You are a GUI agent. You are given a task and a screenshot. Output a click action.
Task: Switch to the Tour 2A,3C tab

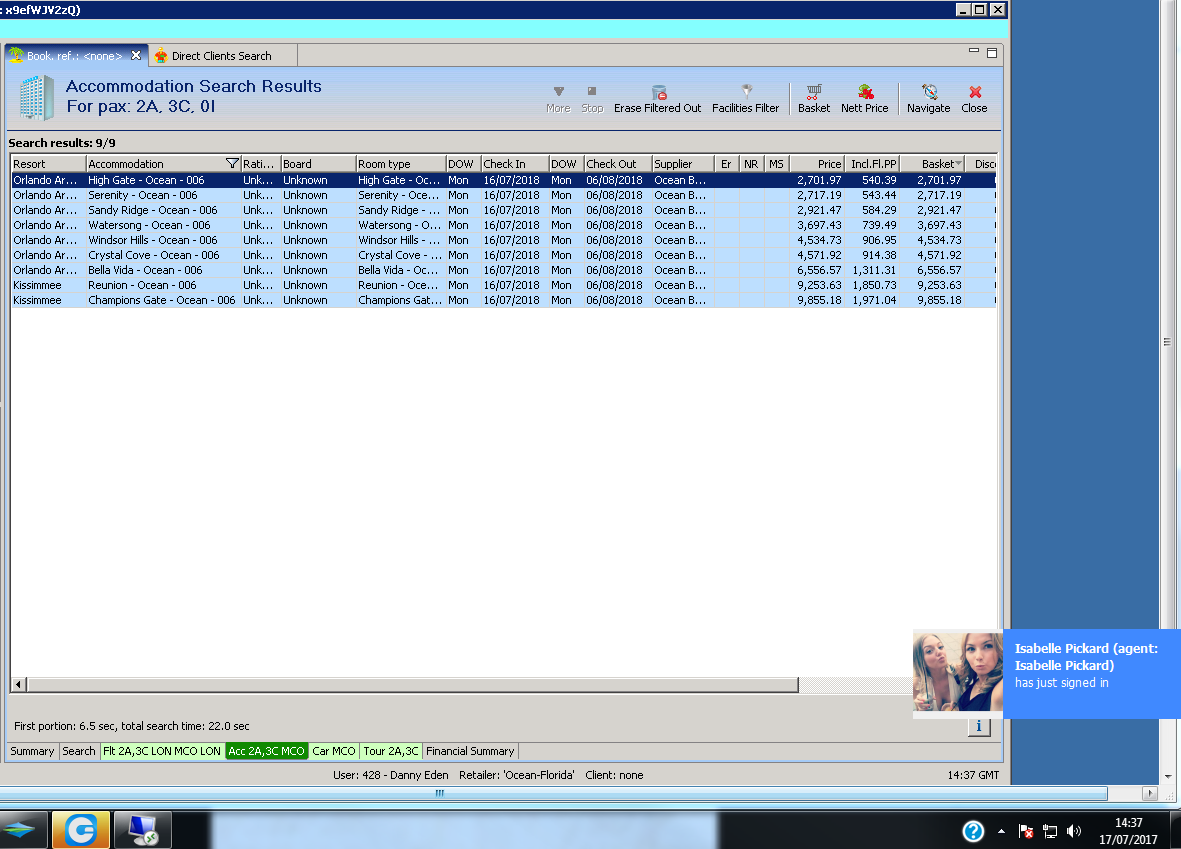point(391,751)
